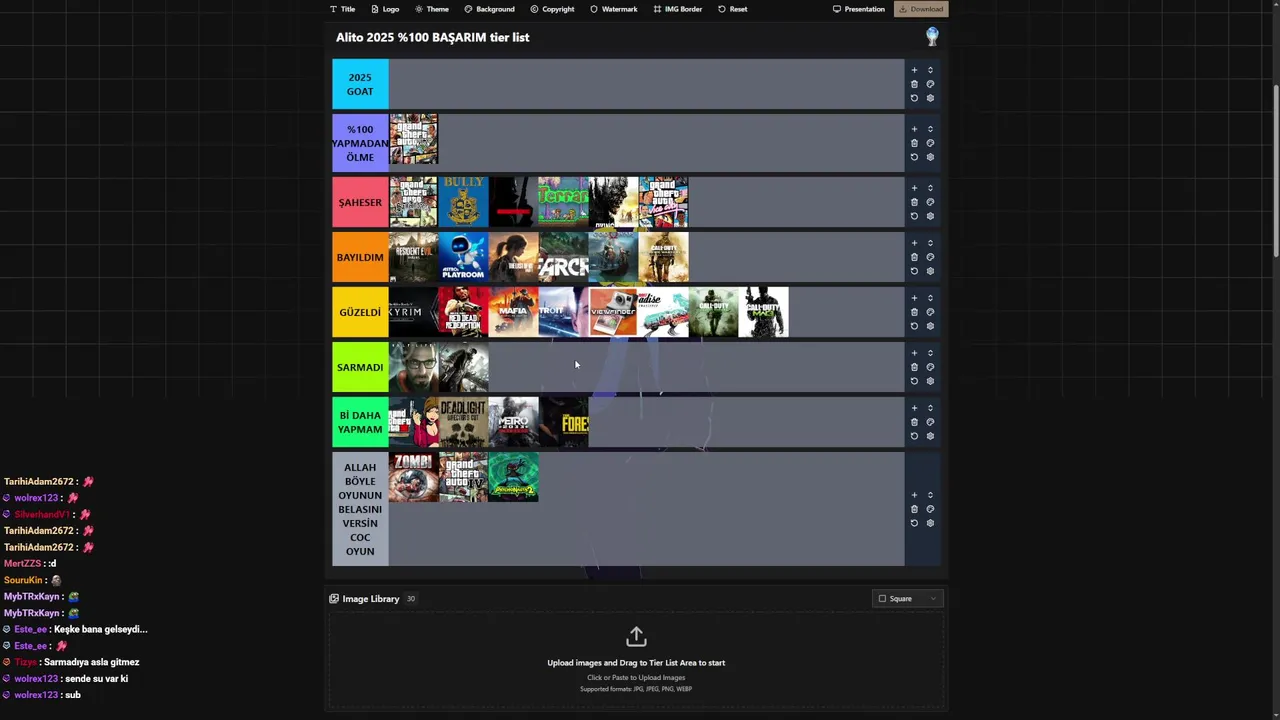Click palette icon on the GÜZELDİ row

tap(930, 312)
